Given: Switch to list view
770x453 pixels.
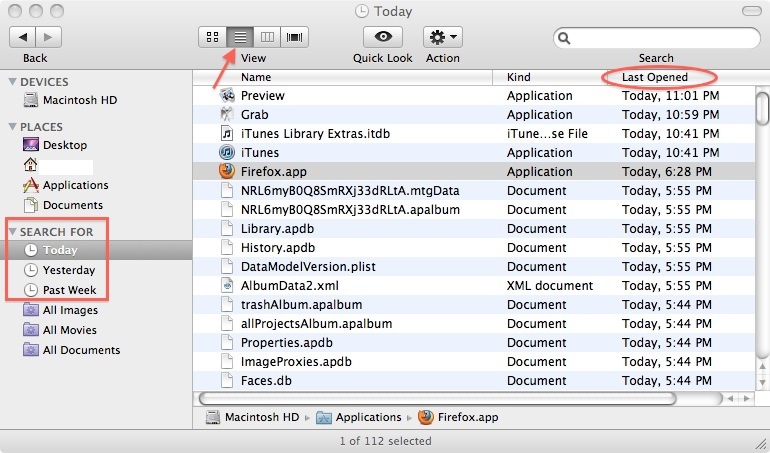Looking at the screenshot, I should [x=240, y=37].
